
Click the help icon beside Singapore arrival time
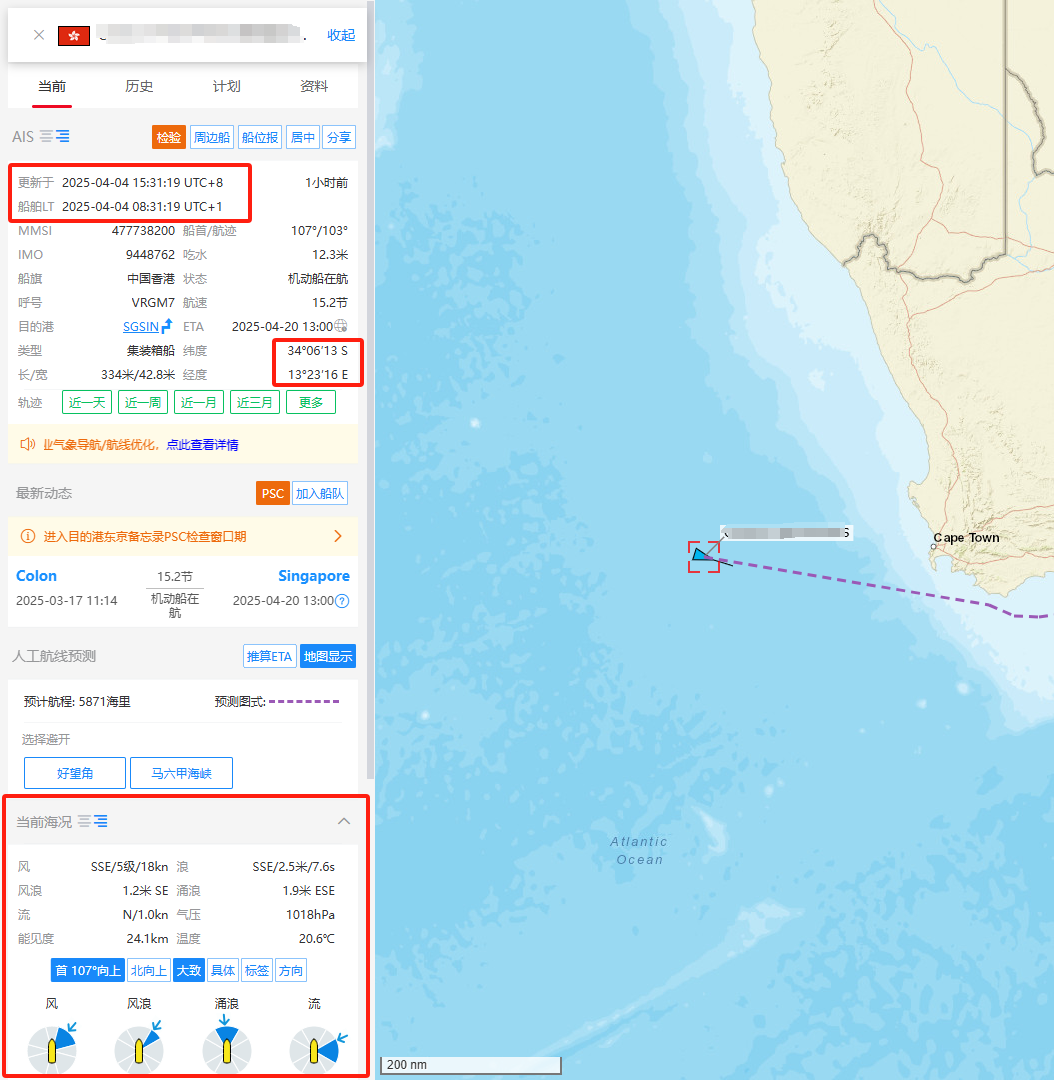click(342, 601)
